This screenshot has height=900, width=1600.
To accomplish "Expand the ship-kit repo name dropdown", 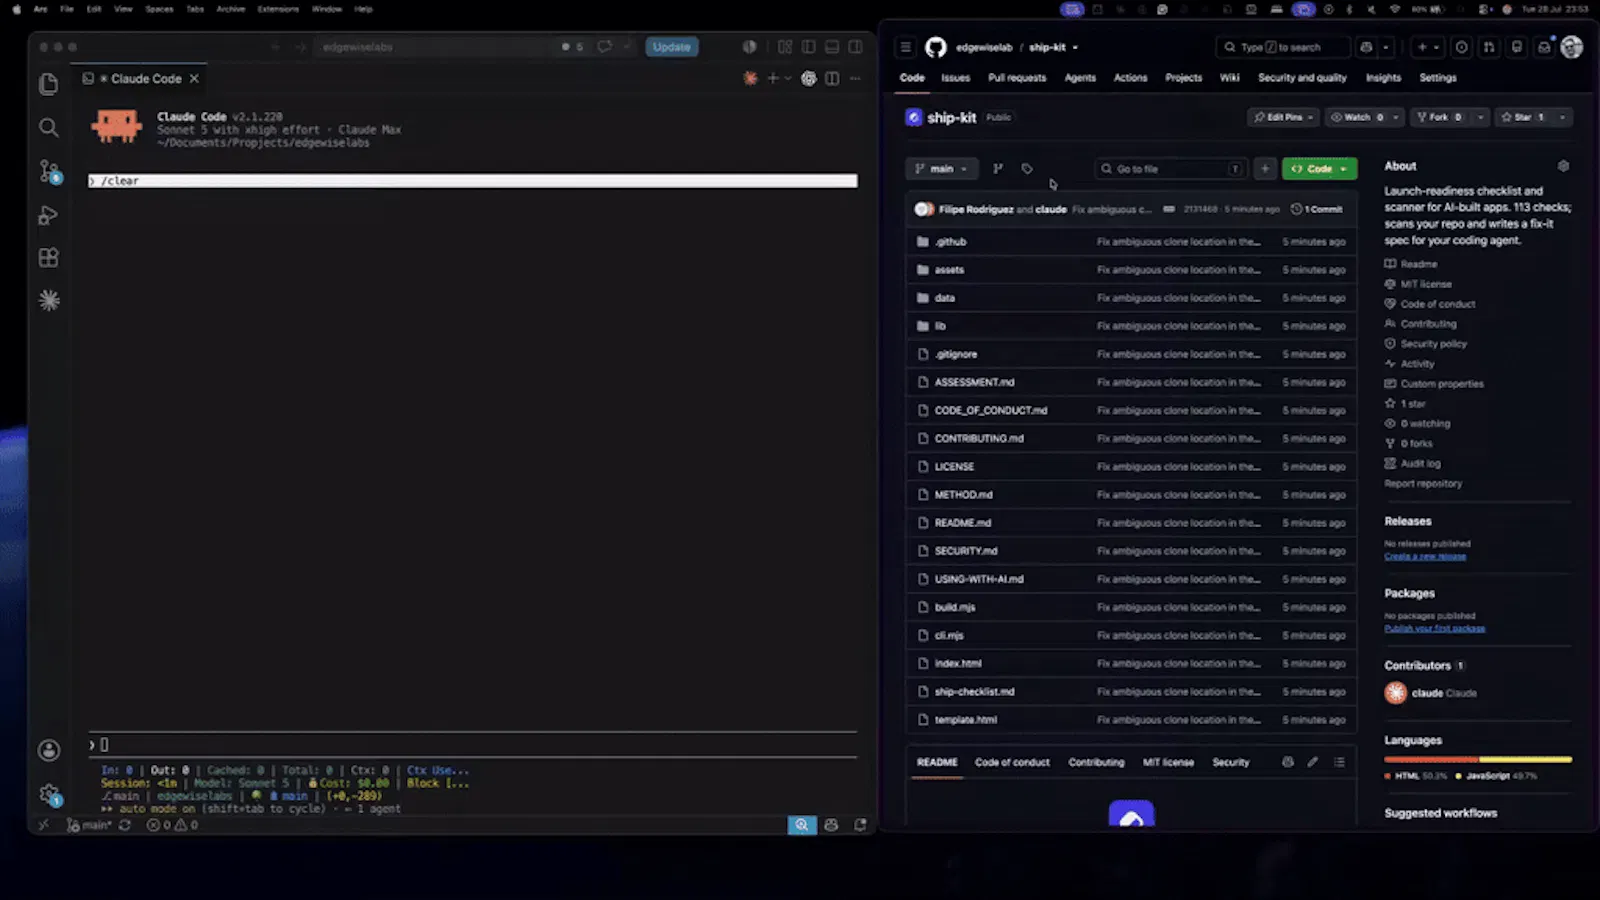I will click(x=1075, y=47).
